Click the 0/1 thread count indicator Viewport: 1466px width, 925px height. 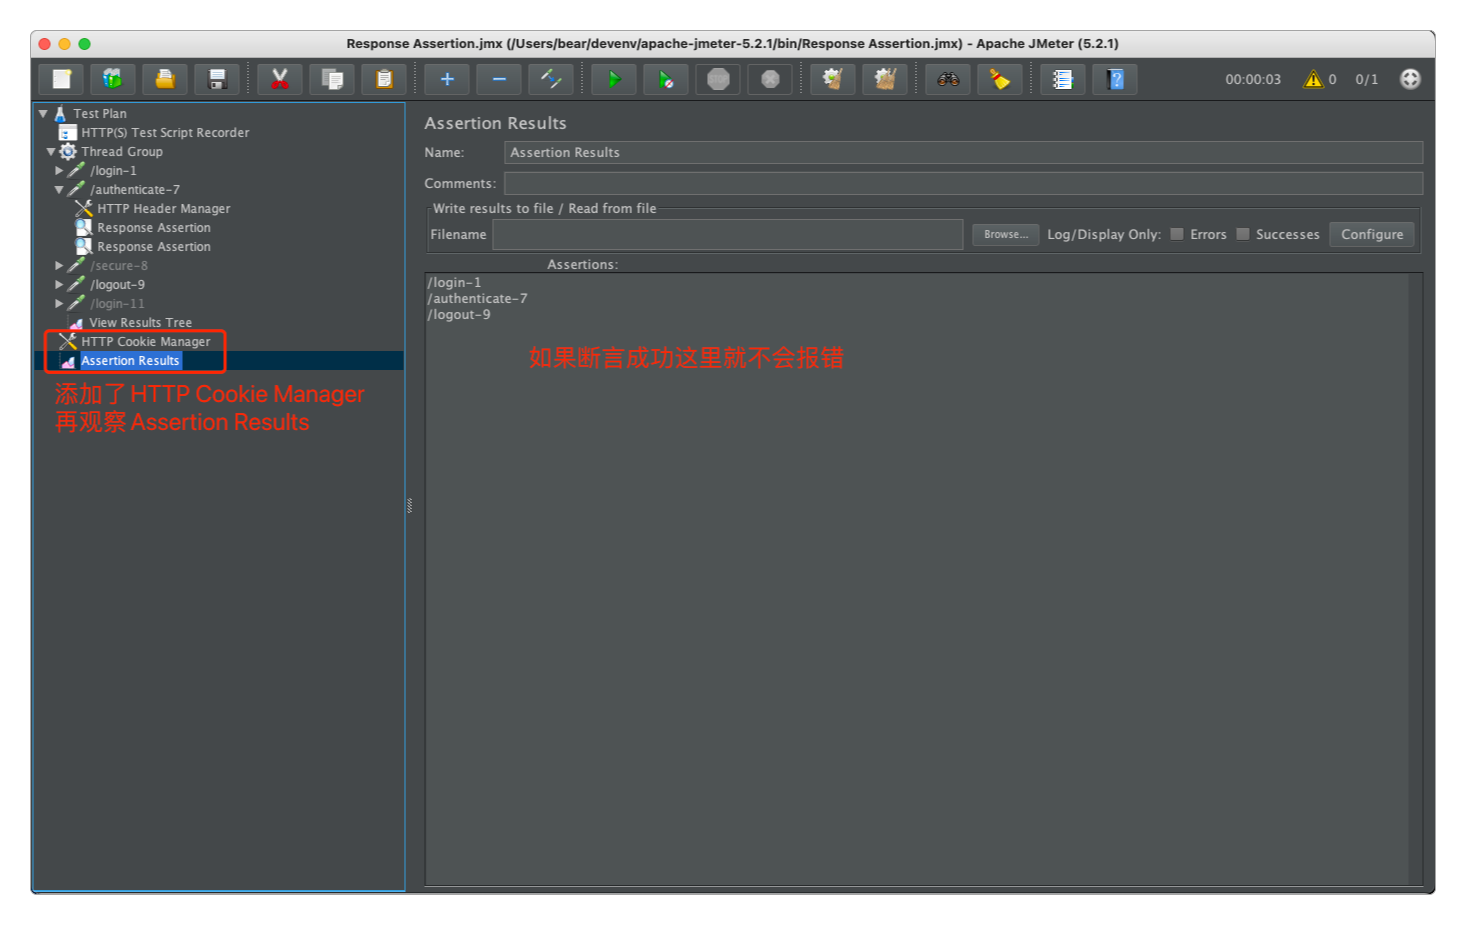pos(1366,79)
